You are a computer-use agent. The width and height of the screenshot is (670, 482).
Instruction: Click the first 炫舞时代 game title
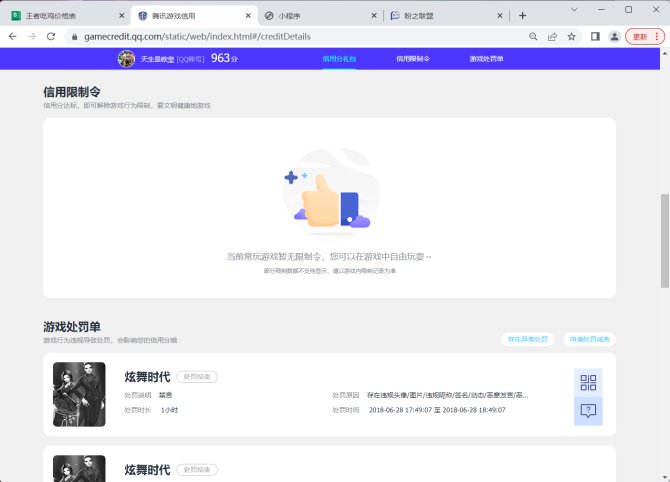147,377
